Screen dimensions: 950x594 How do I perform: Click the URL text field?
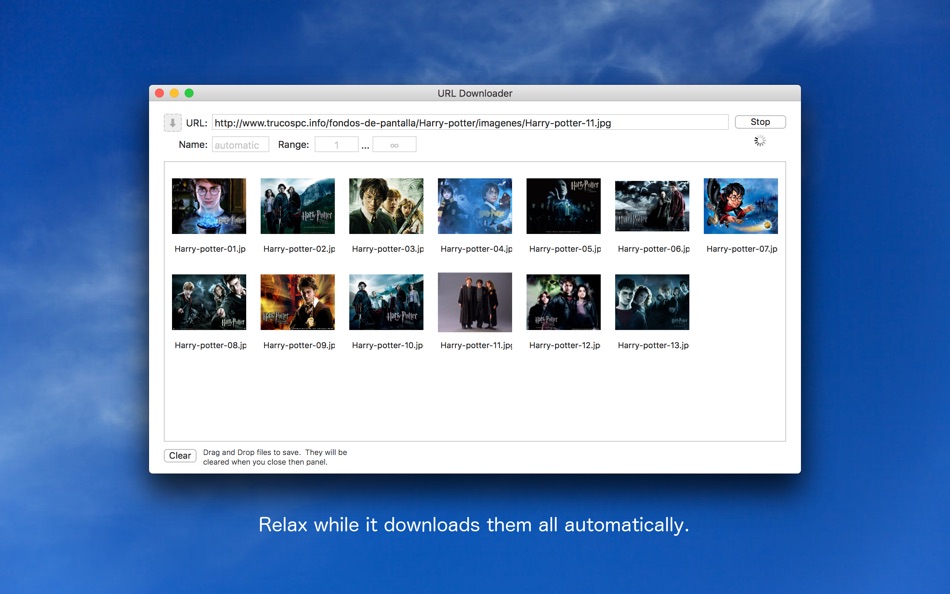pos(470,122)
